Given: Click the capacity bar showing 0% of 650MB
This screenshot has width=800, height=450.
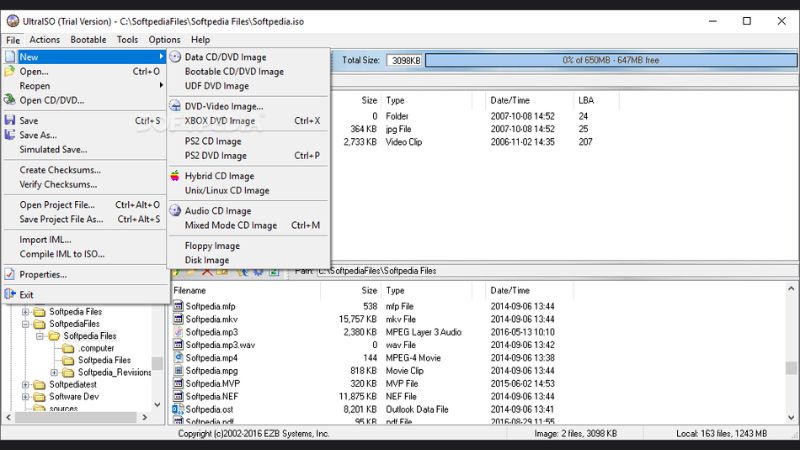Looking at the screenshot, I should tap(611, 60).
